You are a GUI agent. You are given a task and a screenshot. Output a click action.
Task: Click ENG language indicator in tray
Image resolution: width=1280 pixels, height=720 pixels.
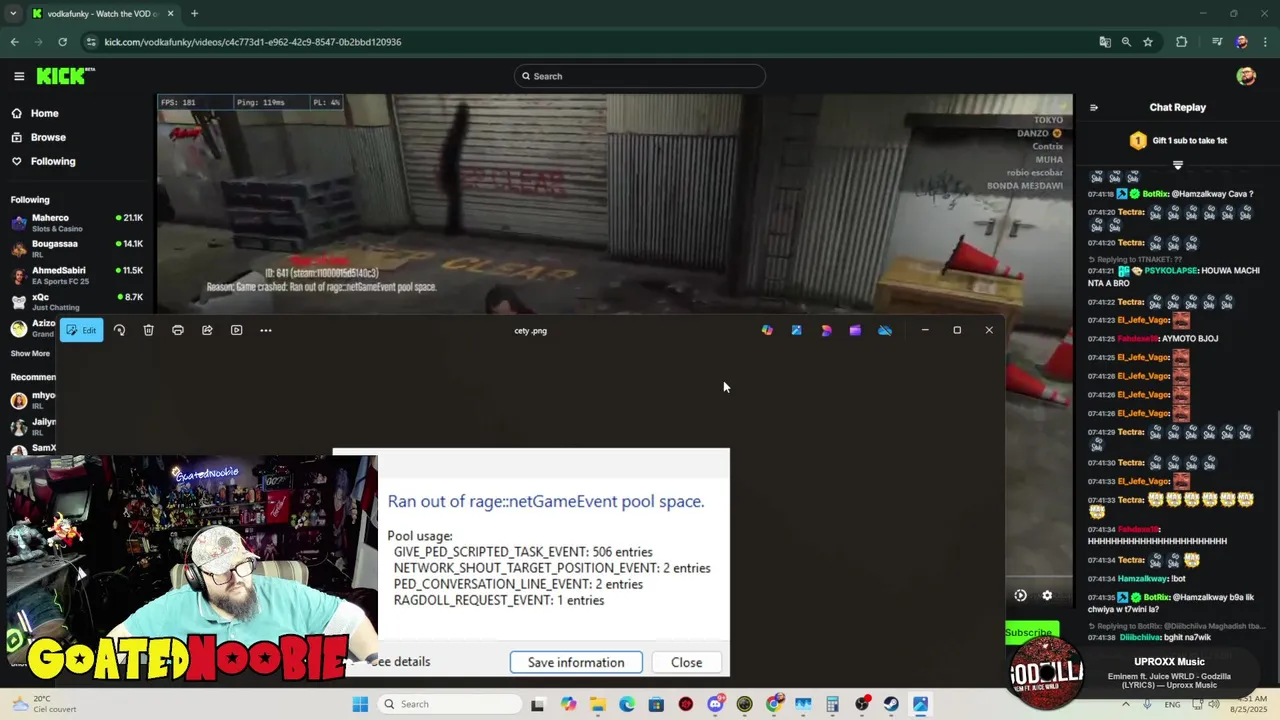click(1173, 704)
